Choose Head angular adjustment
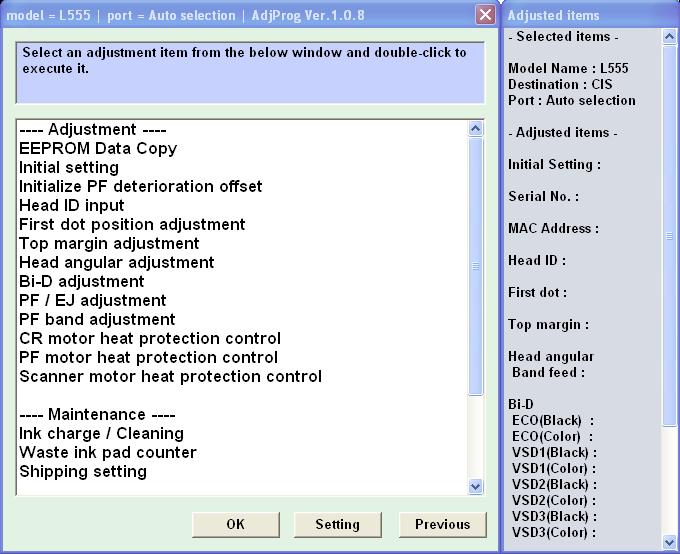The image size is (680, 554). tap(117, 262)
